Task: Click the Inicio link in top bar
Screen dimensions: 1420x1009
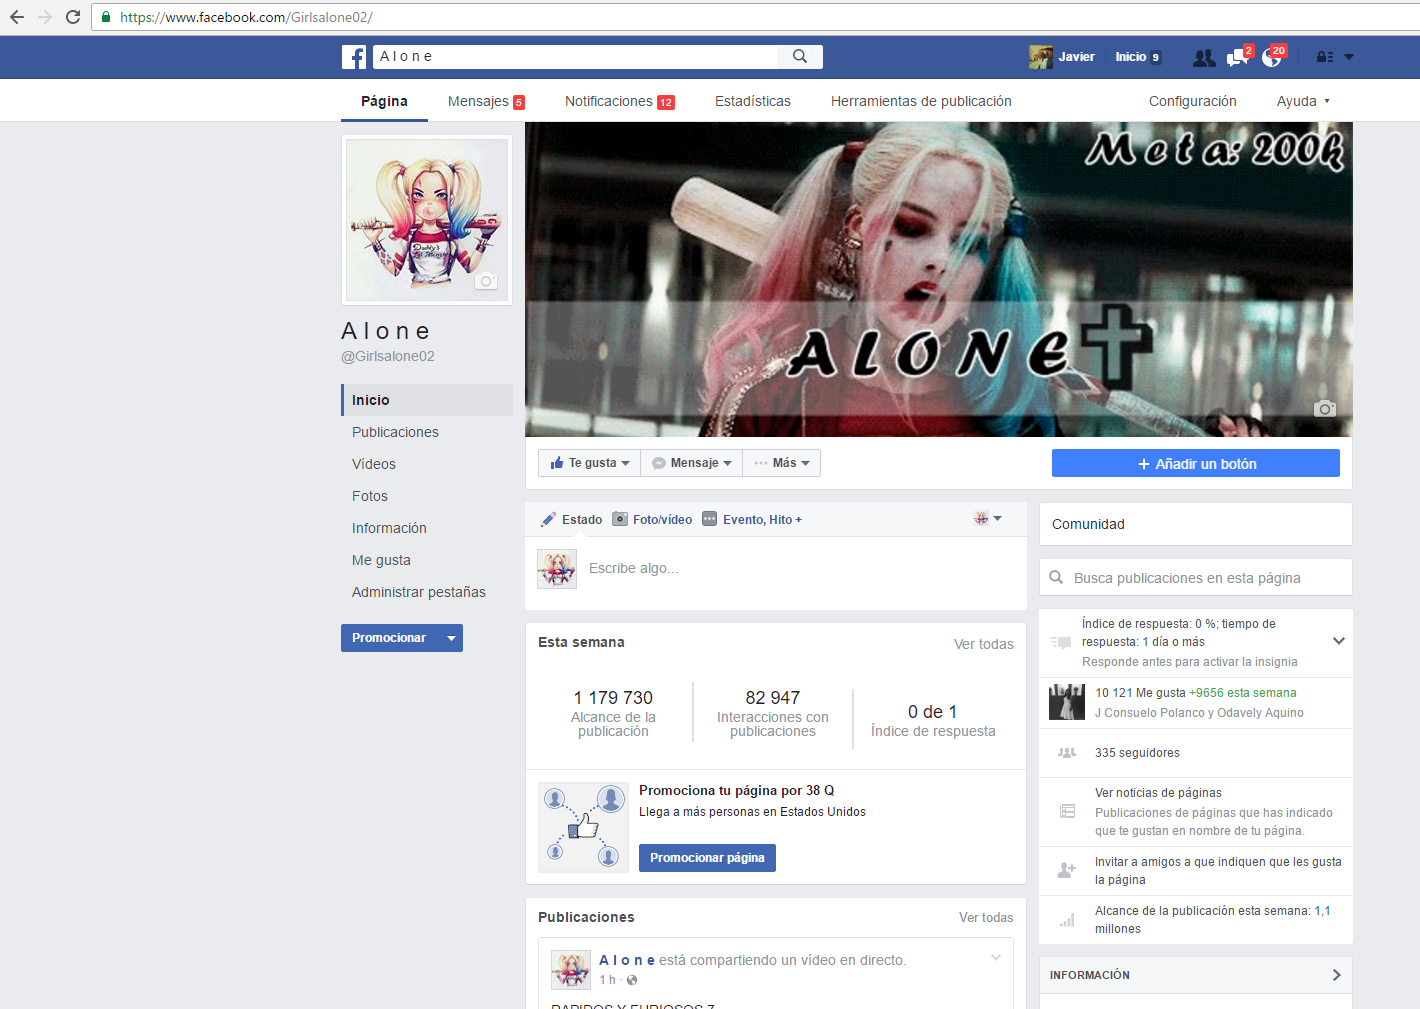Action: coord(1131,57)
